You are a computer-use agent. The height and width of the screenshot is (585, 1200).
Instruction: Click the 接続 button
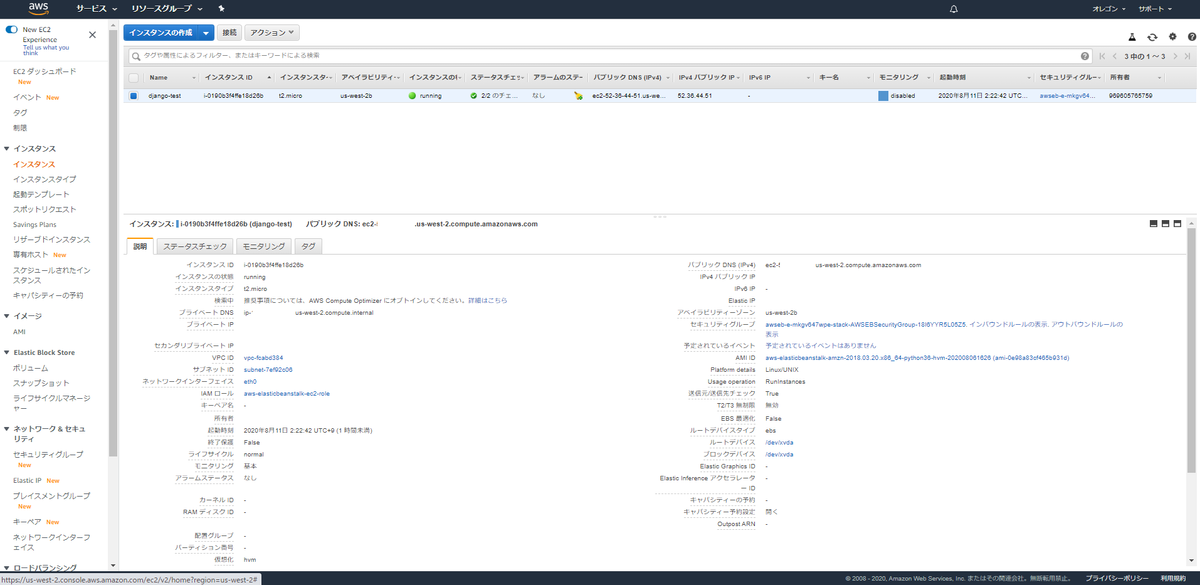[229, 33]
